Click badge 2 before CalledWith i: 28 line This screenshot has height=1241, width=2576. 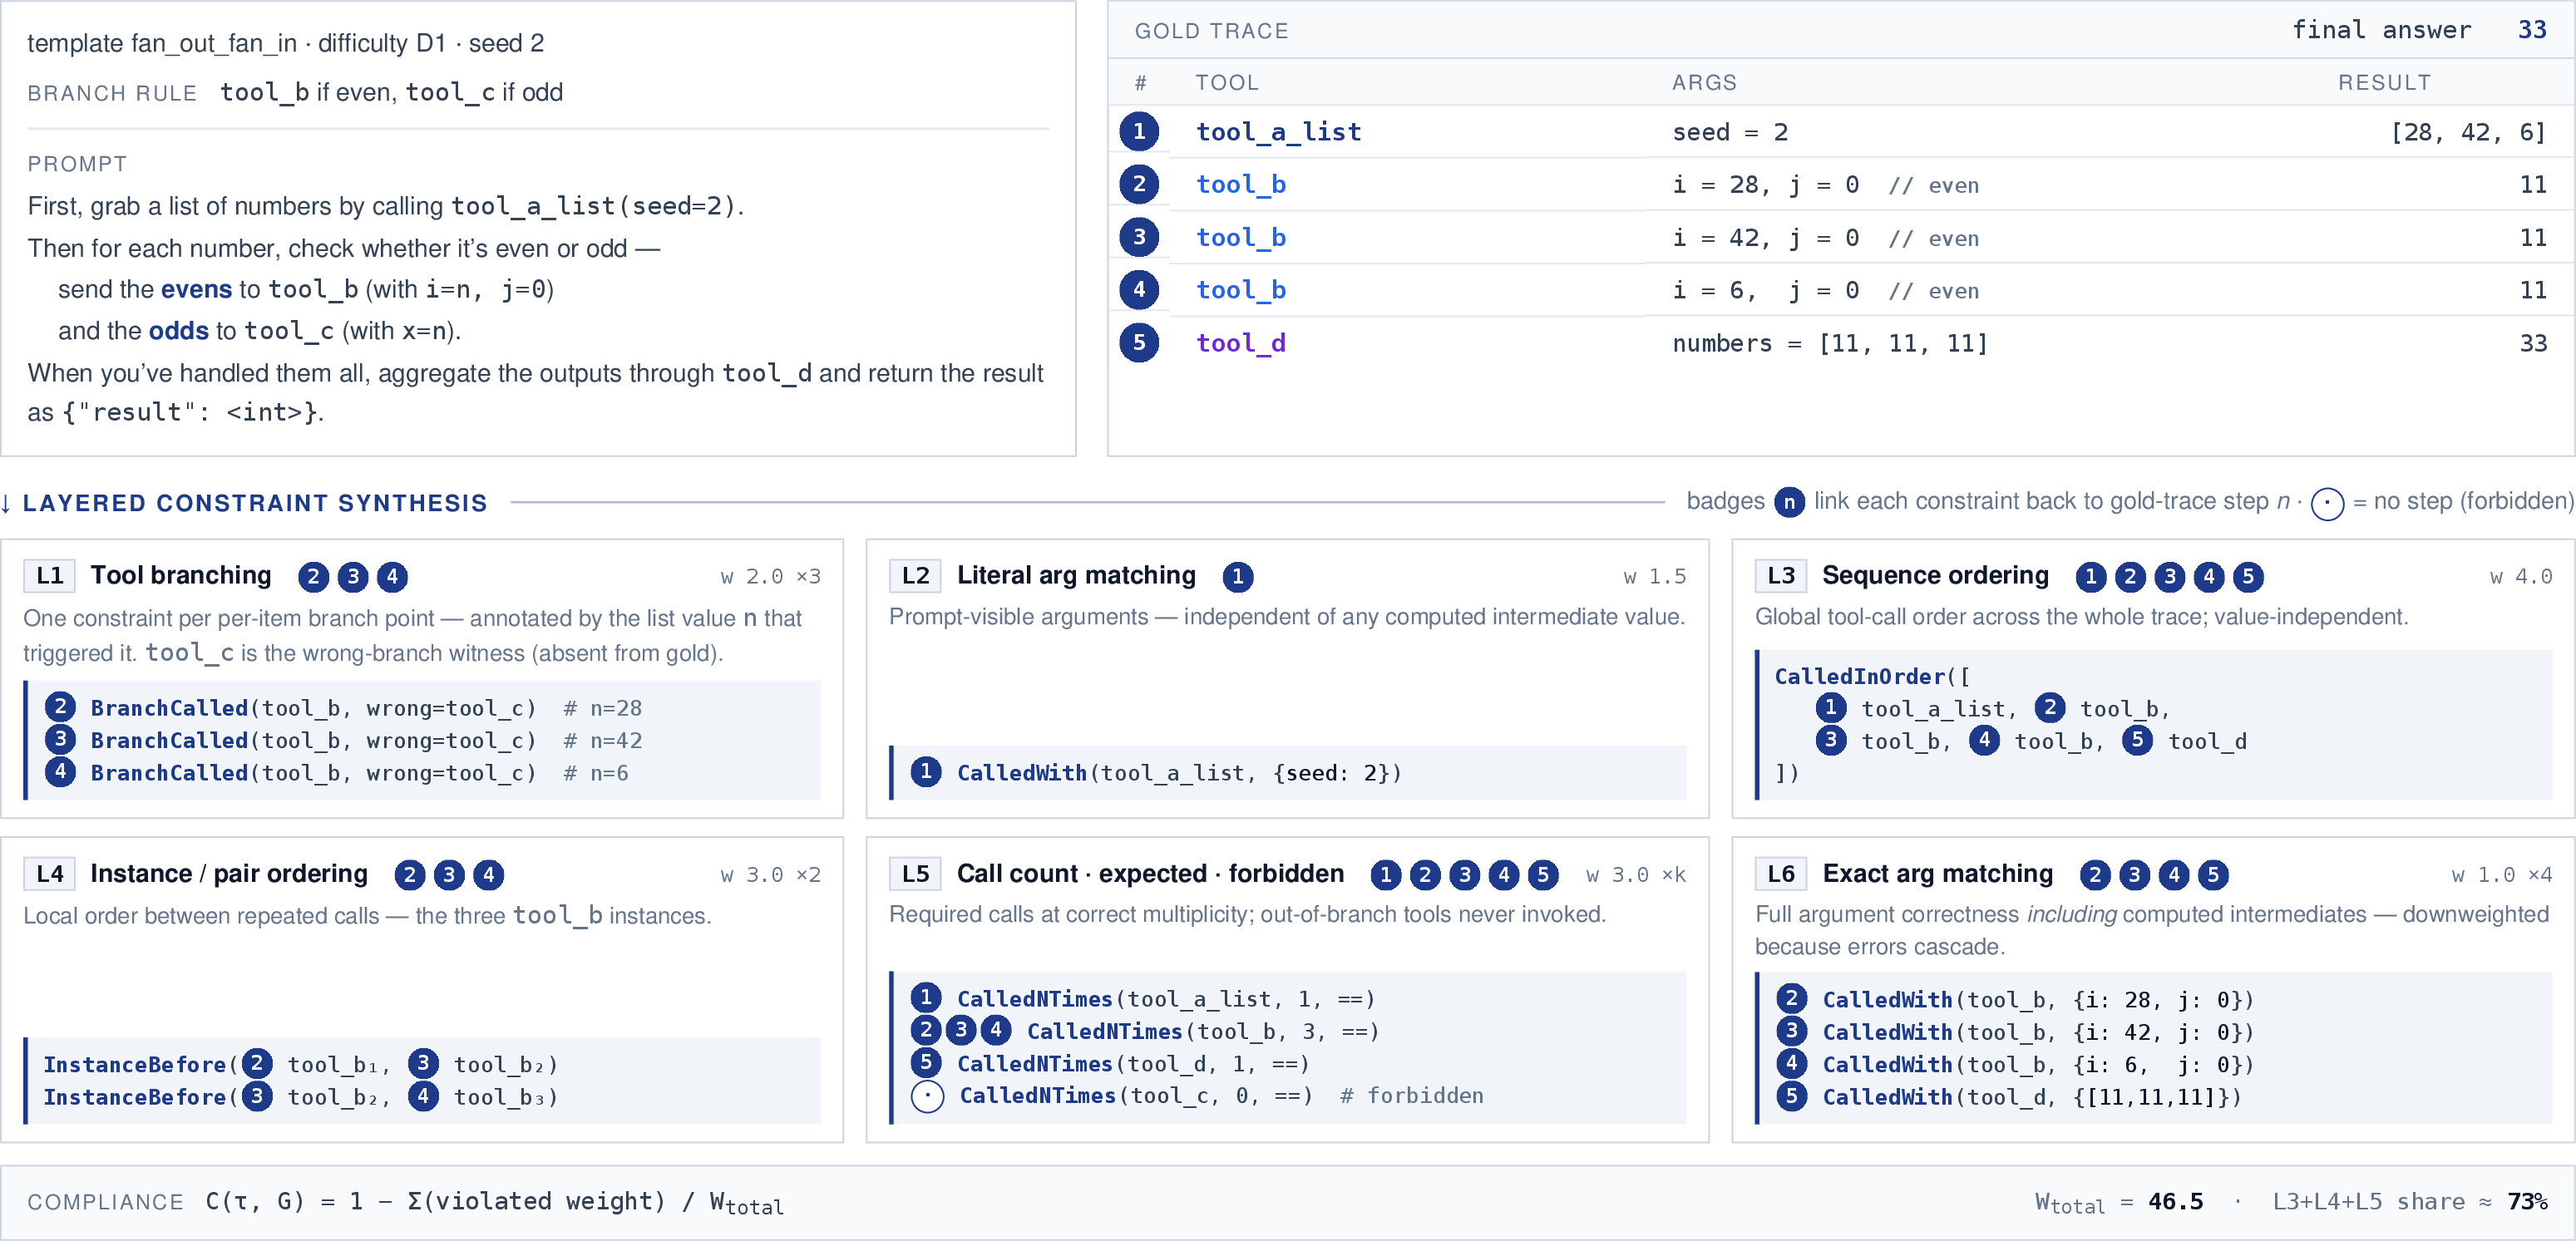pos(1792,999)
